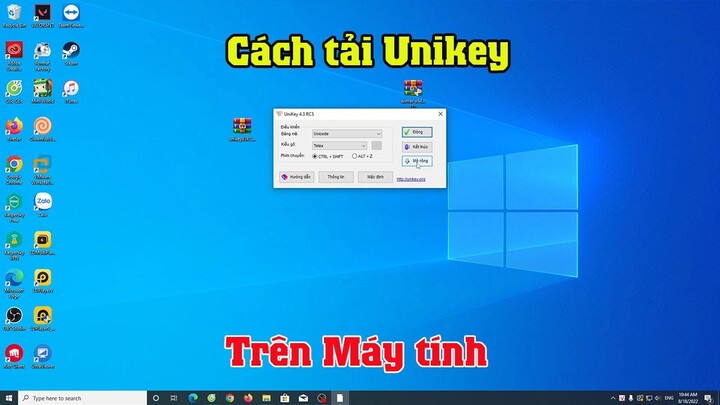The image size is (720, 405).
Task: Select the orange spiral desktop shortcut
Action: tap(43, 129)
